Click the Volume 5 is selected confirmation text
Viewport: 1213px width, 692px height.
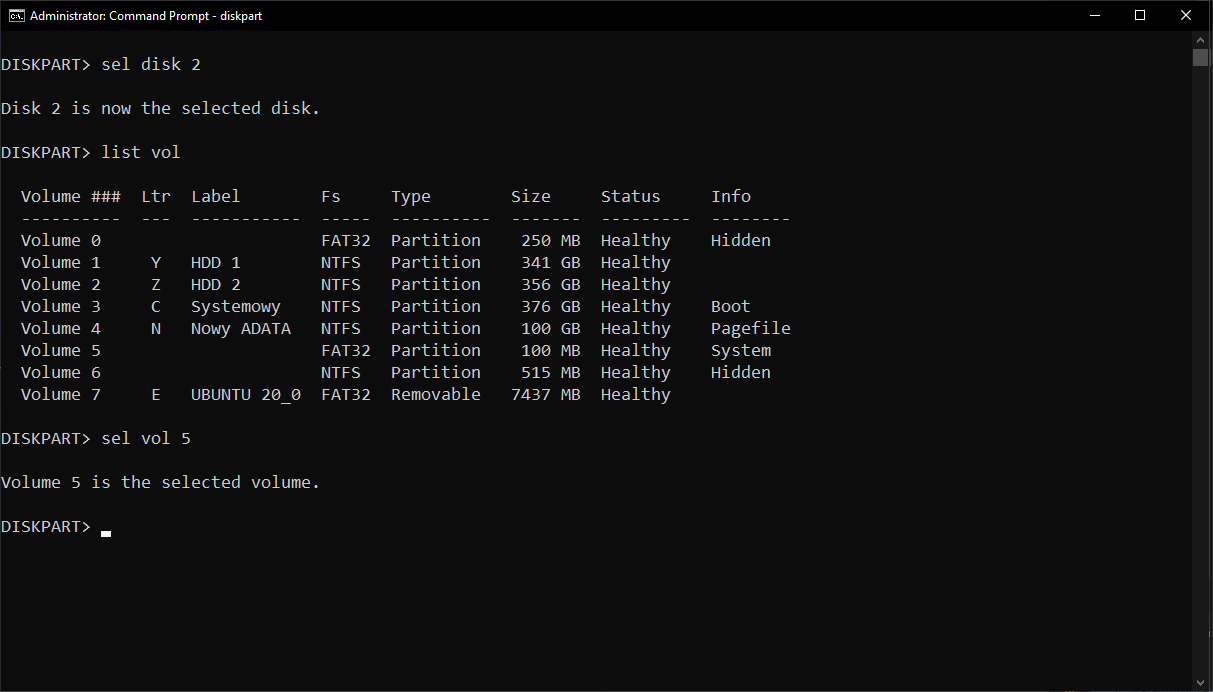pyautogui.click(x=160, y=482)
